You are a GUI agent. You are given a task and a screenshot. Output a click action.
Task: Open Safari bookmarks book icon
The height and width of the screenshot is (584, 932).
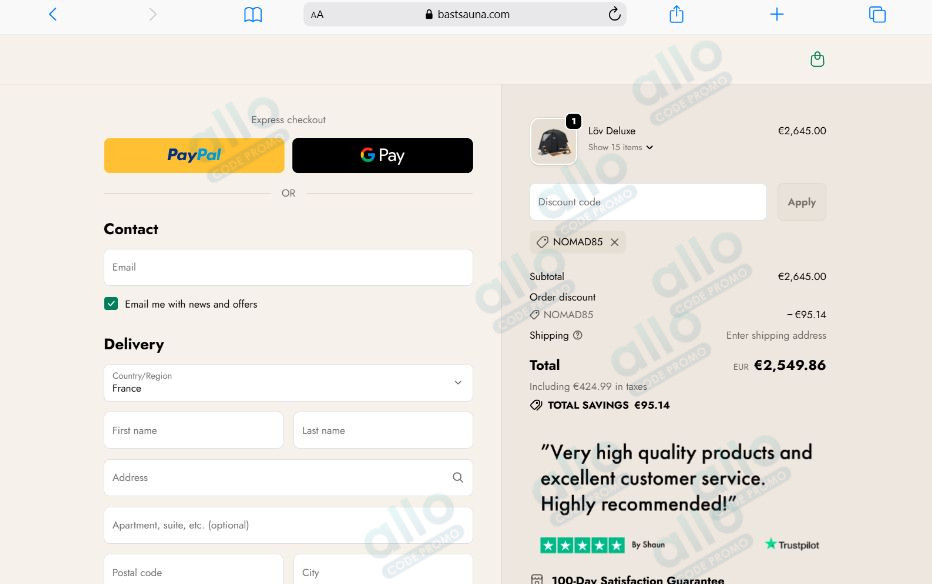tap(253, 14)
